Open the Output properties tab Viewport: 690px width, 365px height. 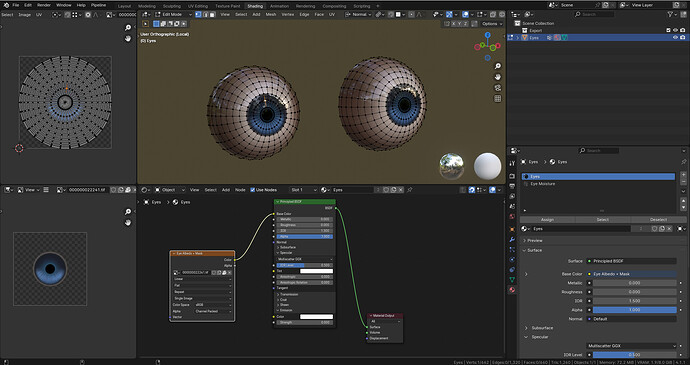point(512,186)
